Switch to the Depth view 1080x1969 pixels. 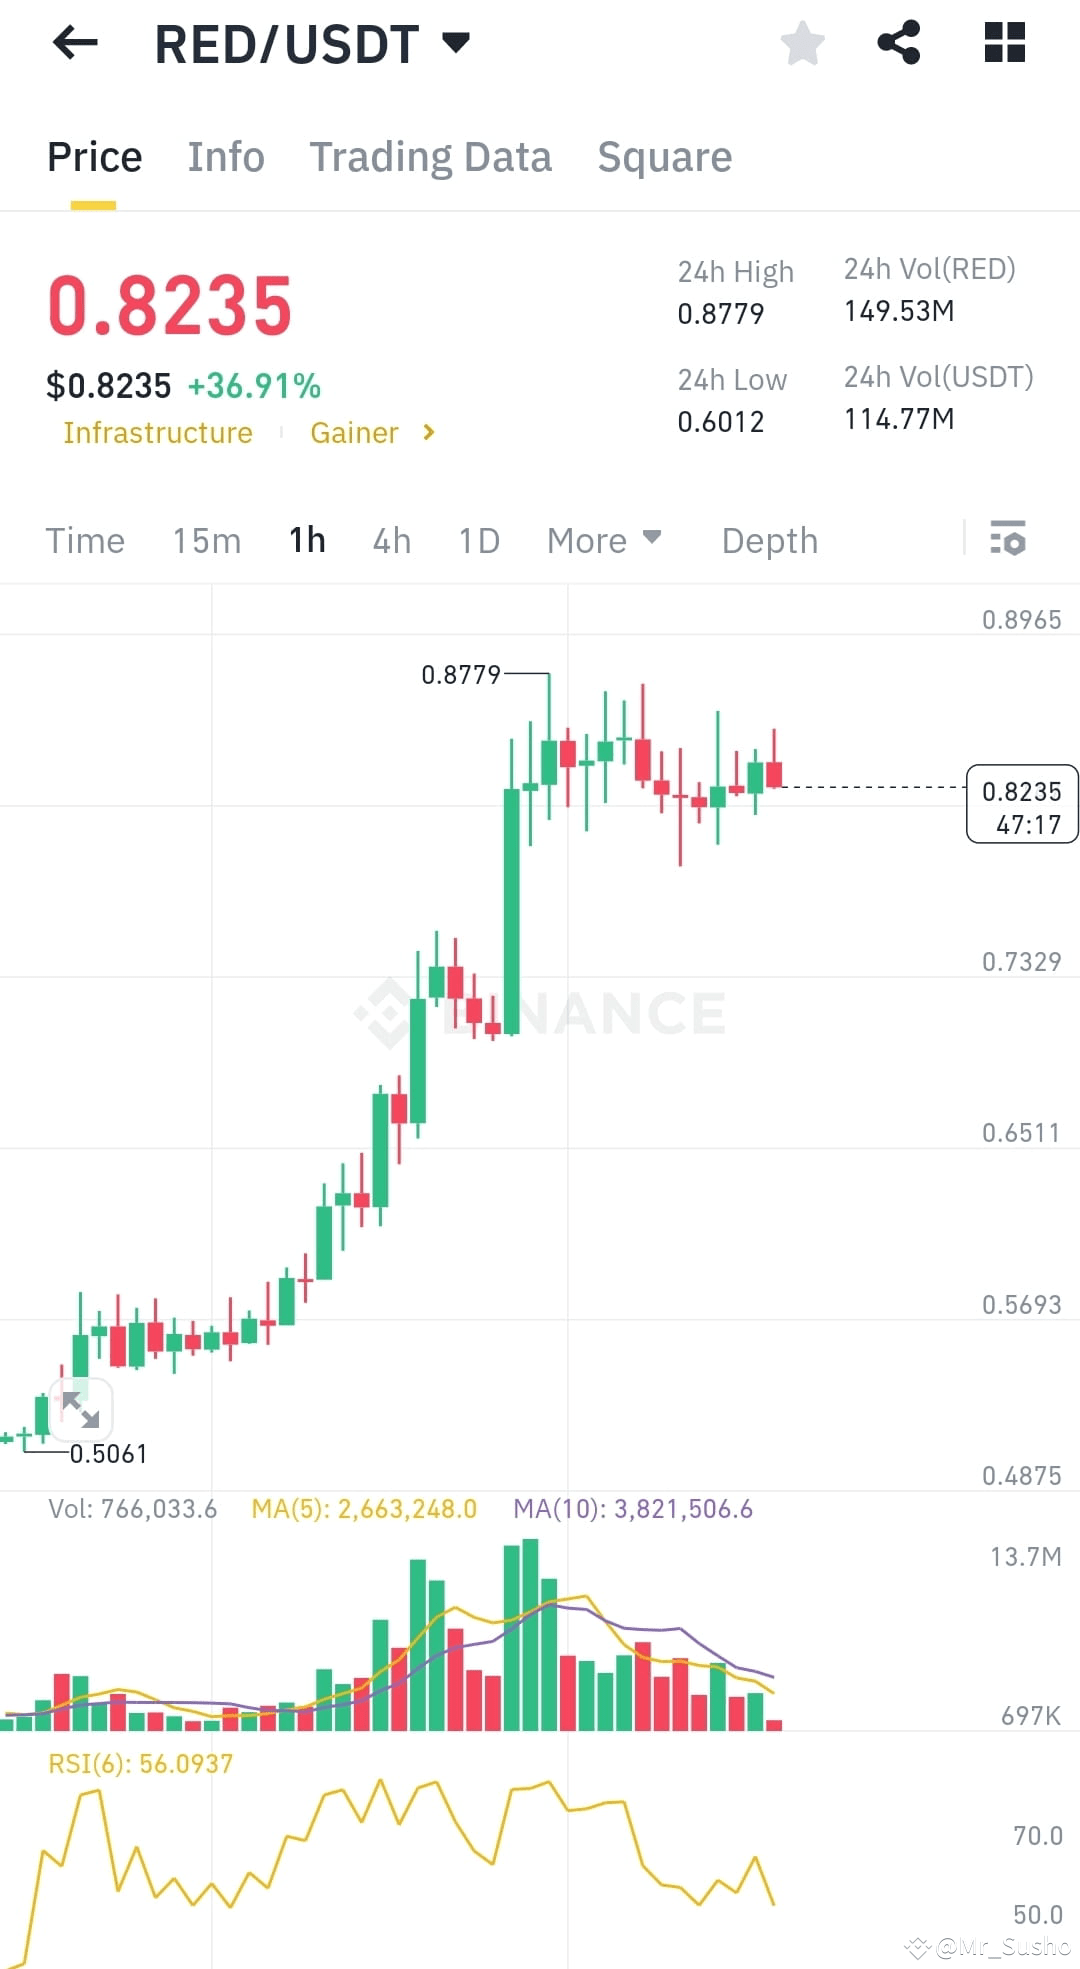769,540
